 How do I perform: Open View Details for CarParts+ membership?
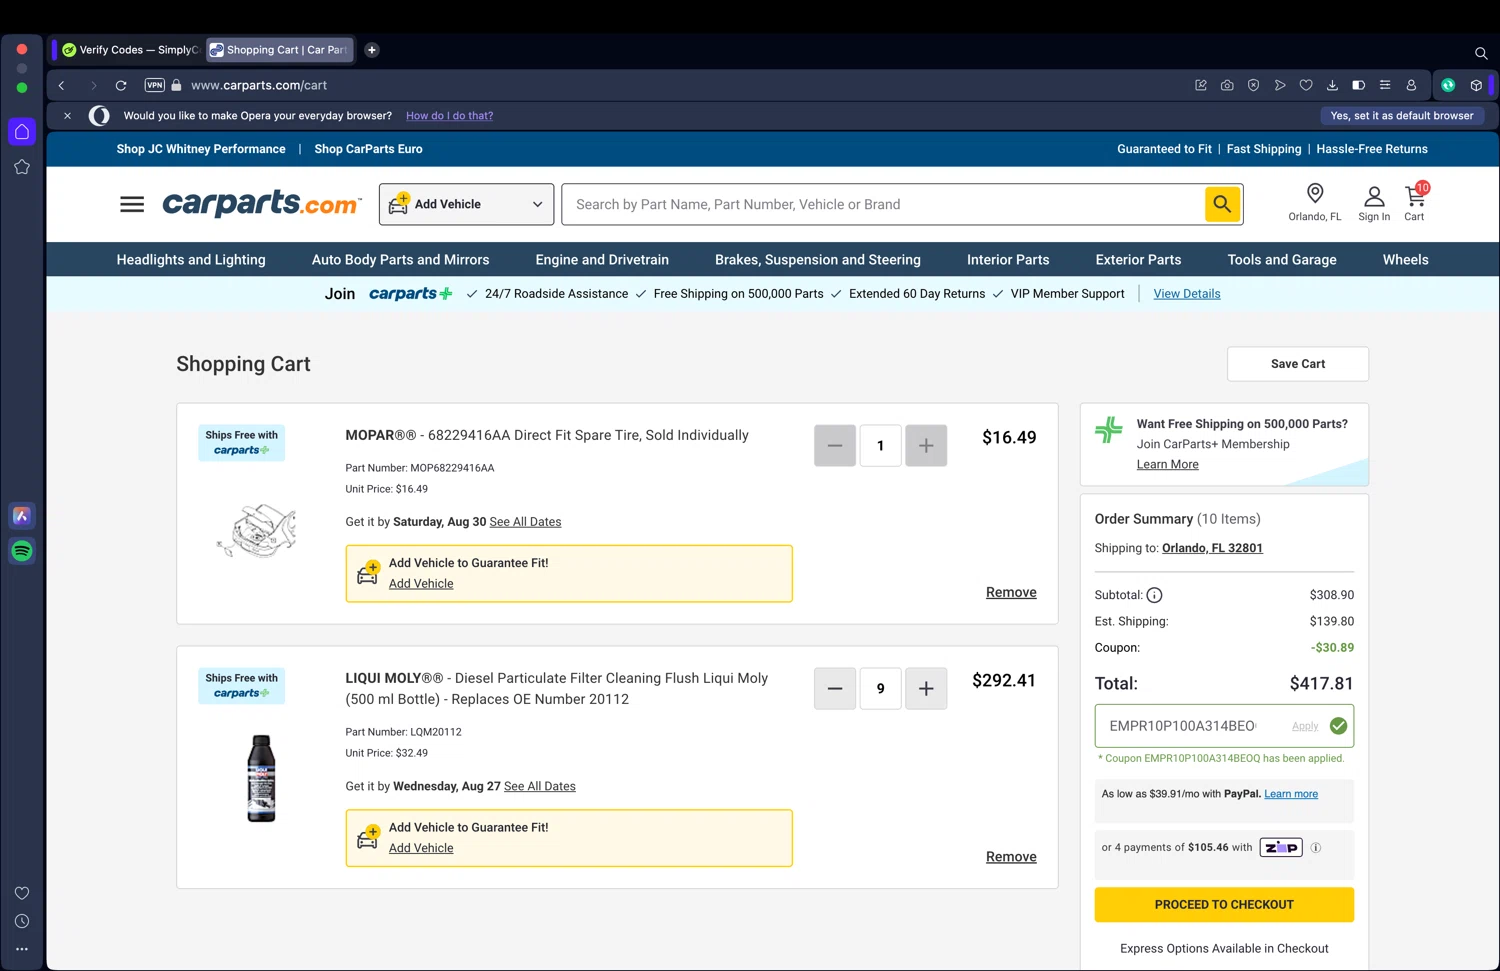[x=1187, y=294]
